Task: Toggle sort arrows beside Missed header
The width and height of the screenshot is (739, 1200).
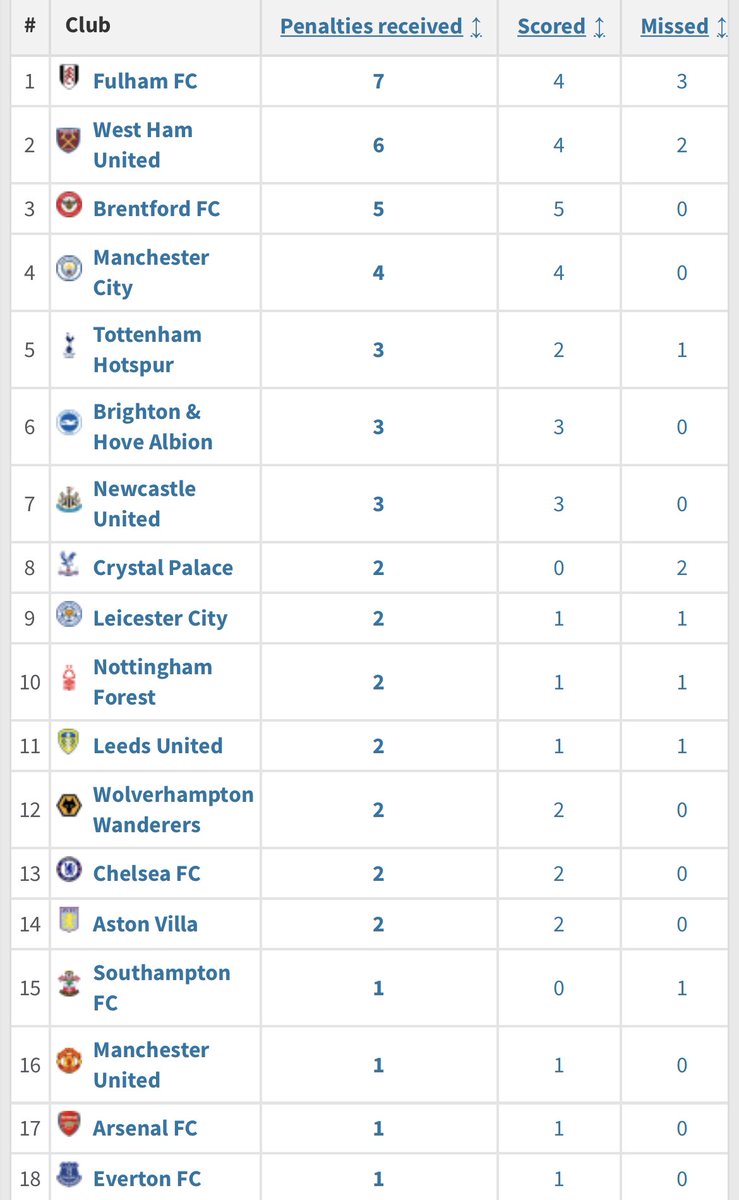Action: click(x=722, y=27)
